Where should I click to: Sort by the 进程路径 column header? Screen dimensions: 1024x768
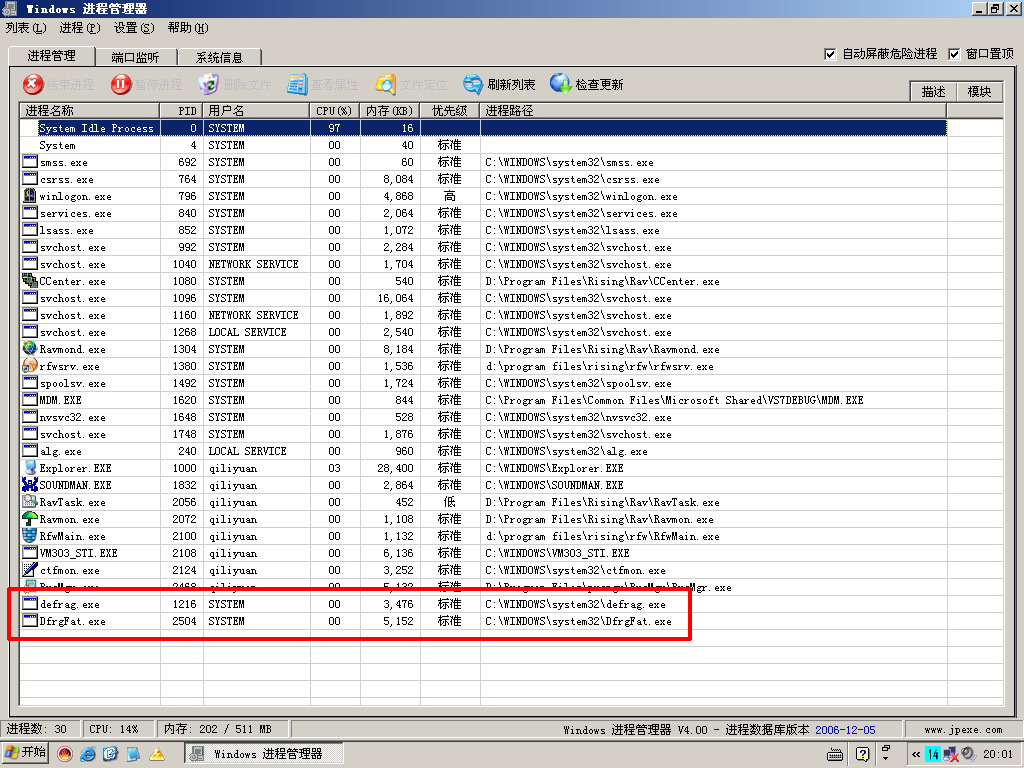[x=713, y=110]
